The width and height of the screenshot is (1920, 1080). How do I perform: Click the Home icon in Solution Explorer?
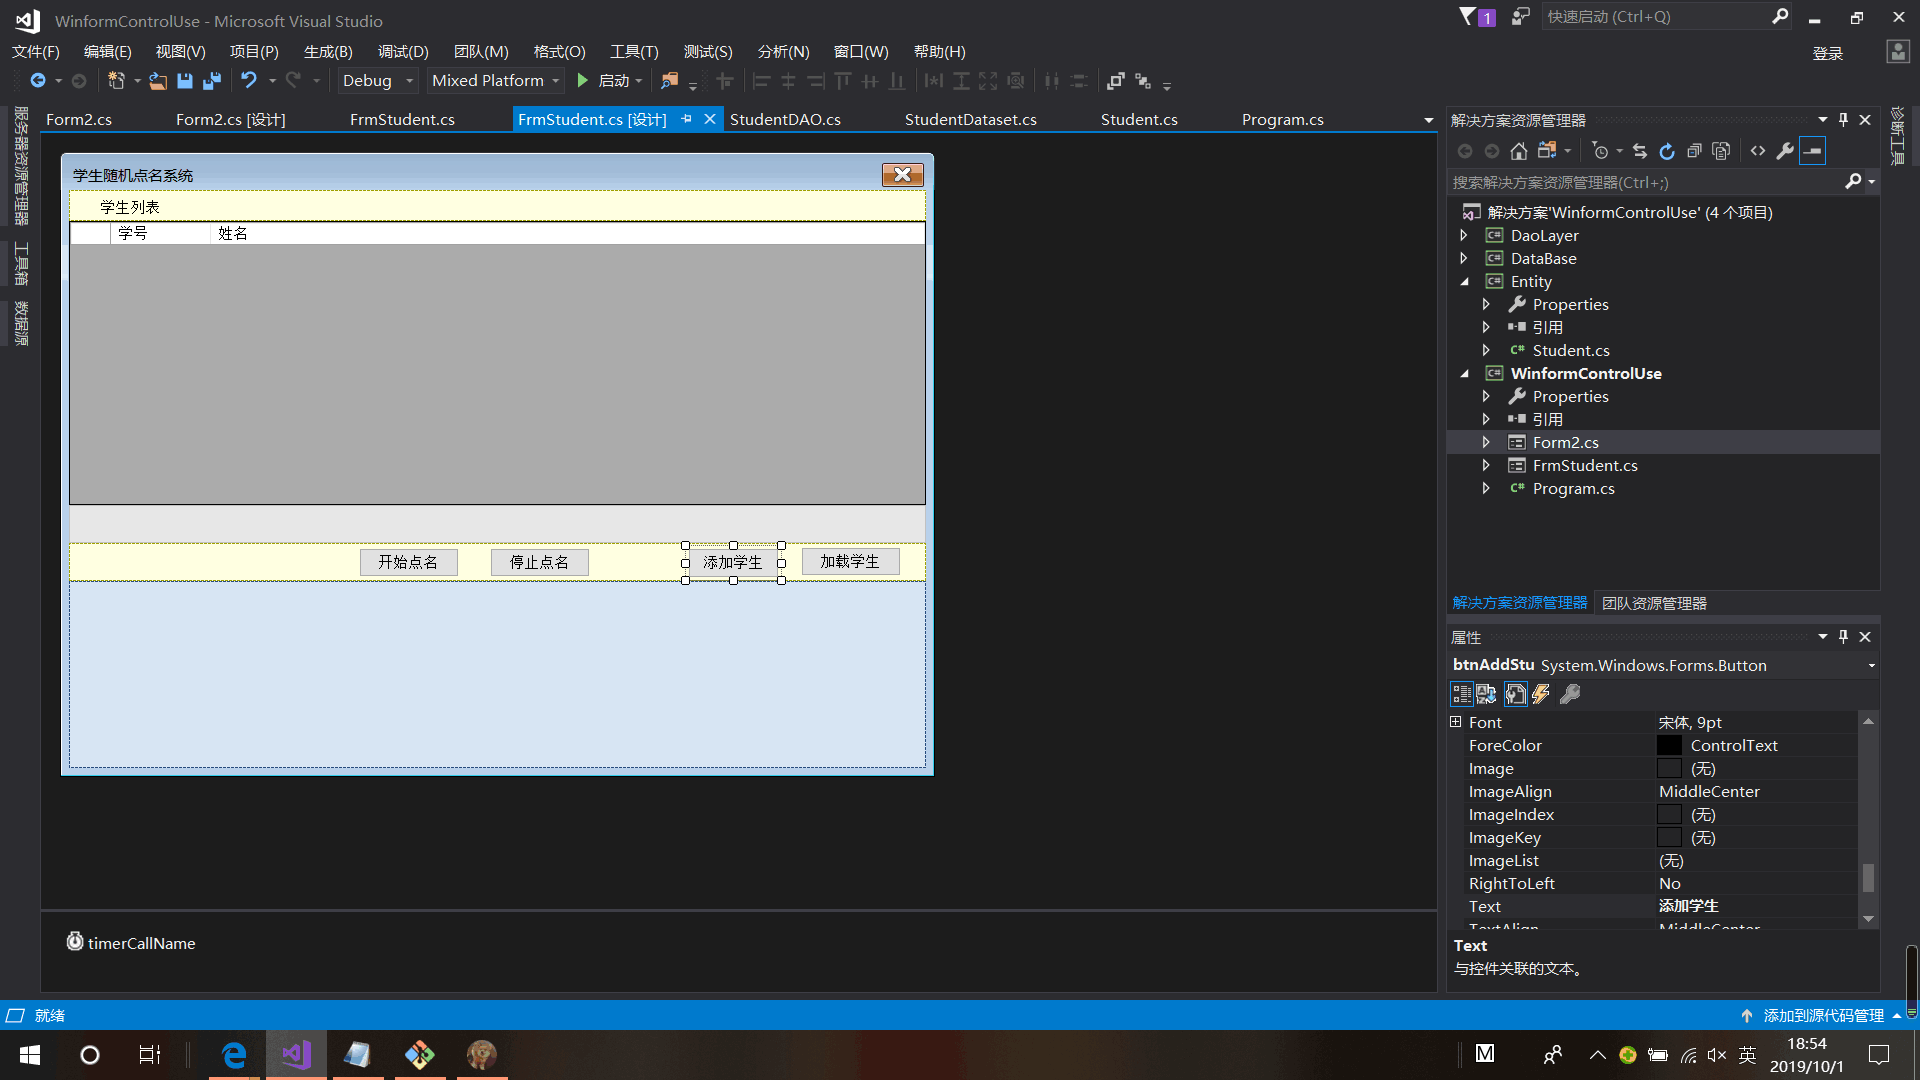click(1519, 151)
